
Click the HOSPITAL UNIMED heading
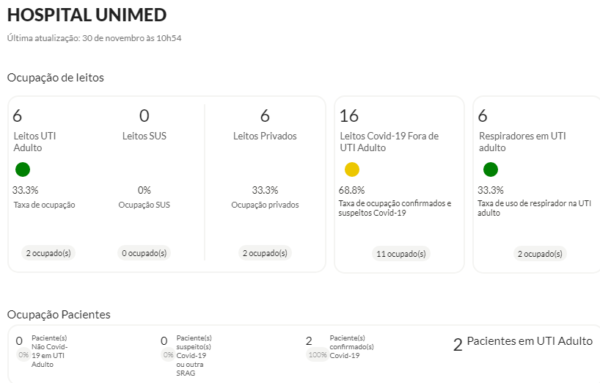[x=87, y=15]
